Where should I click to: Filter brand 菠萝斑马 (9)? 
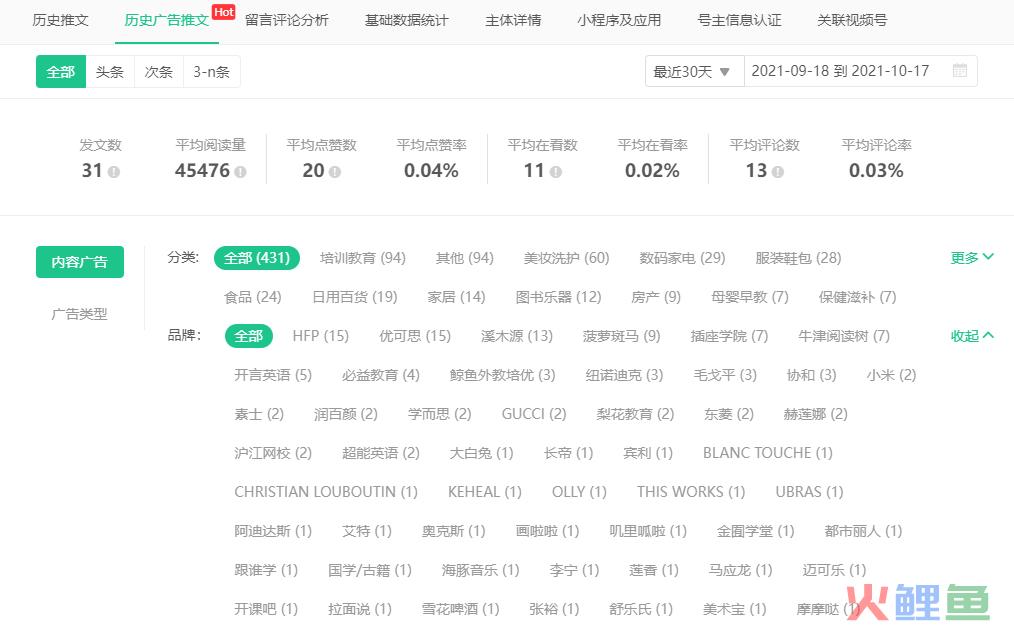[621, 336]
